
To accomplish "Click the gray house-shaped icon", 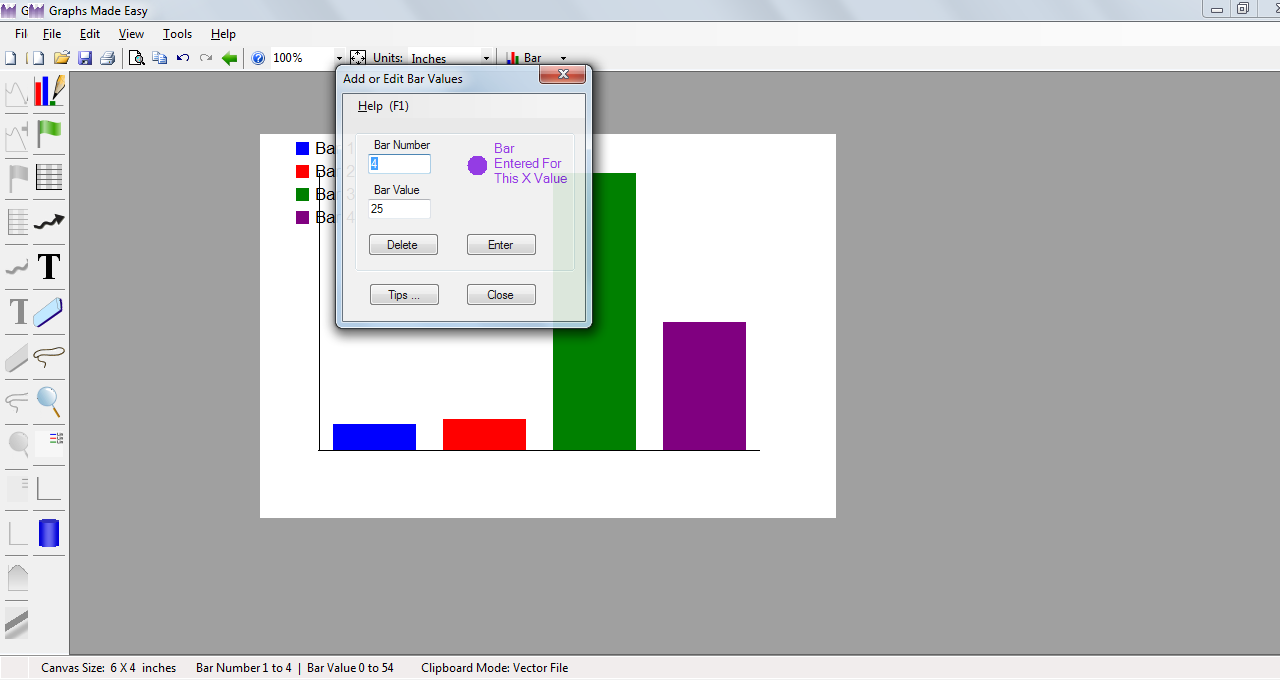I will [x=17, y=577].
